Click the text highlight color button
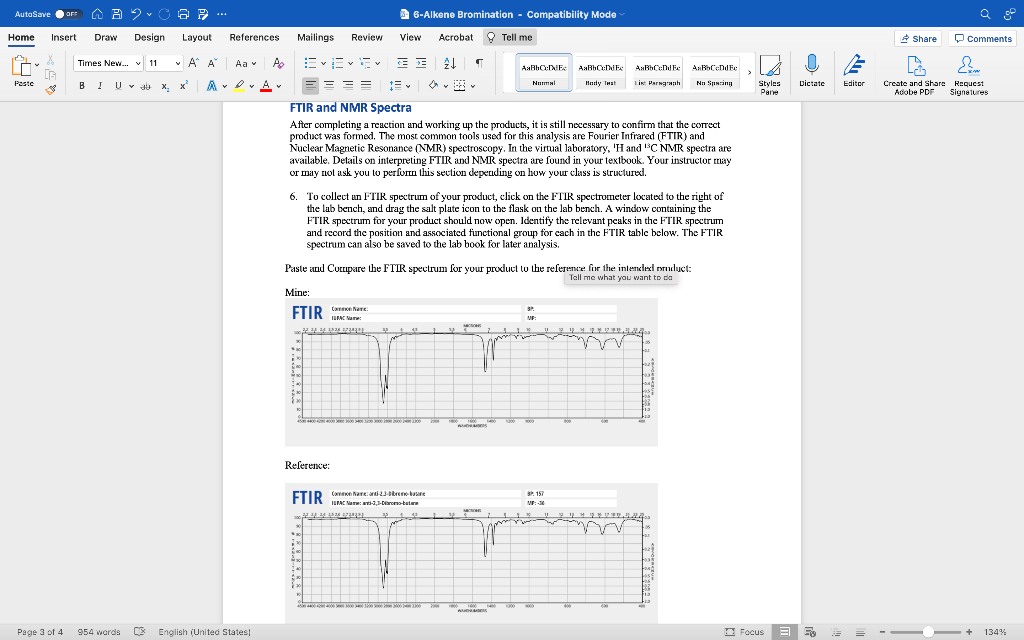Screen dimensions: 1024x640 pyautogui.click(x=239, y=86)
